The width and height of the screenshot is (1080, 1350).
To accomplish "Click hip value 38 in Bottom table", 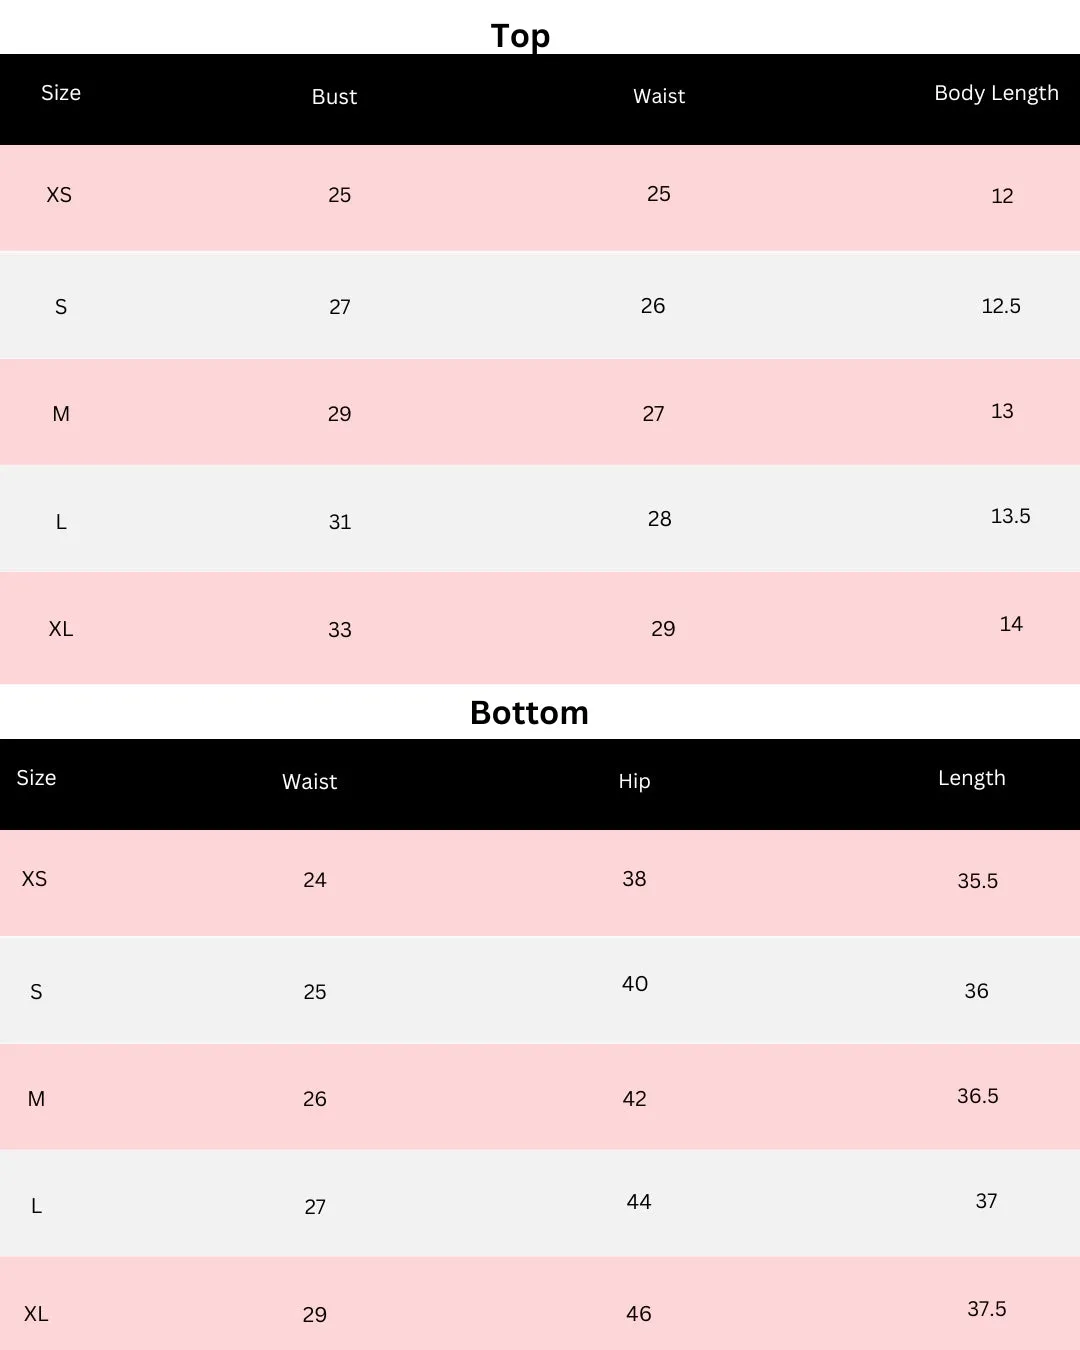I will 634,879.
